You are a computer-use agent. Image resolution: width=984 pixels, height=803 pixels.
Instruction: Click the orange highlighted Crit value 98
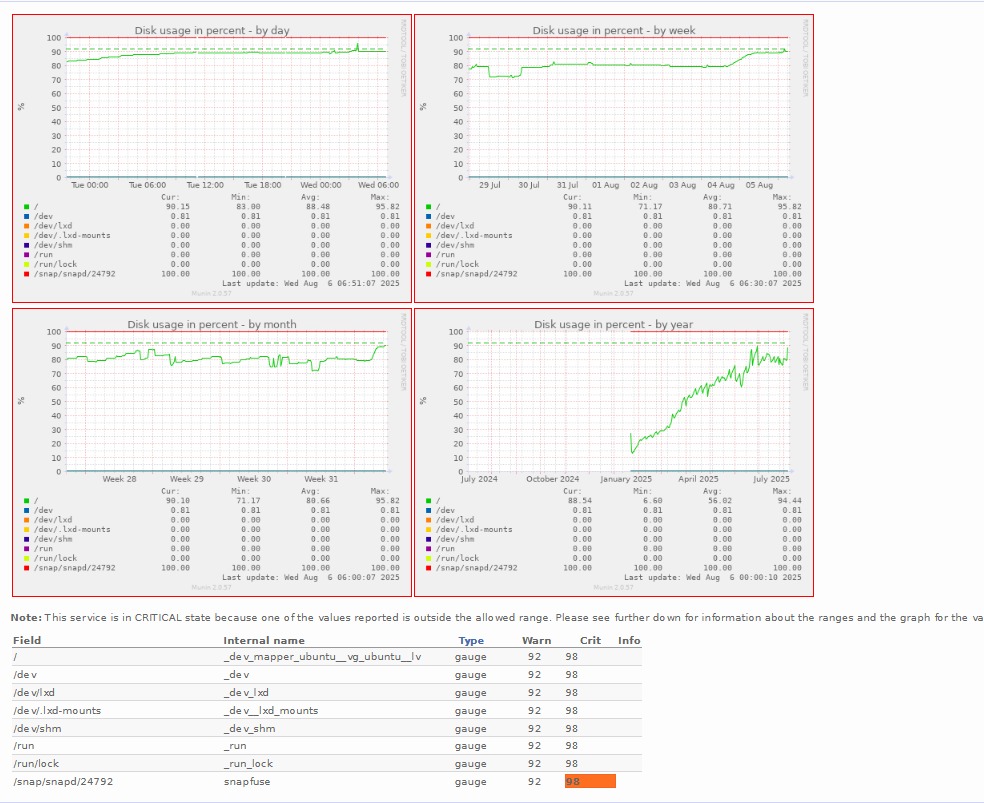[x=589, y=781]
